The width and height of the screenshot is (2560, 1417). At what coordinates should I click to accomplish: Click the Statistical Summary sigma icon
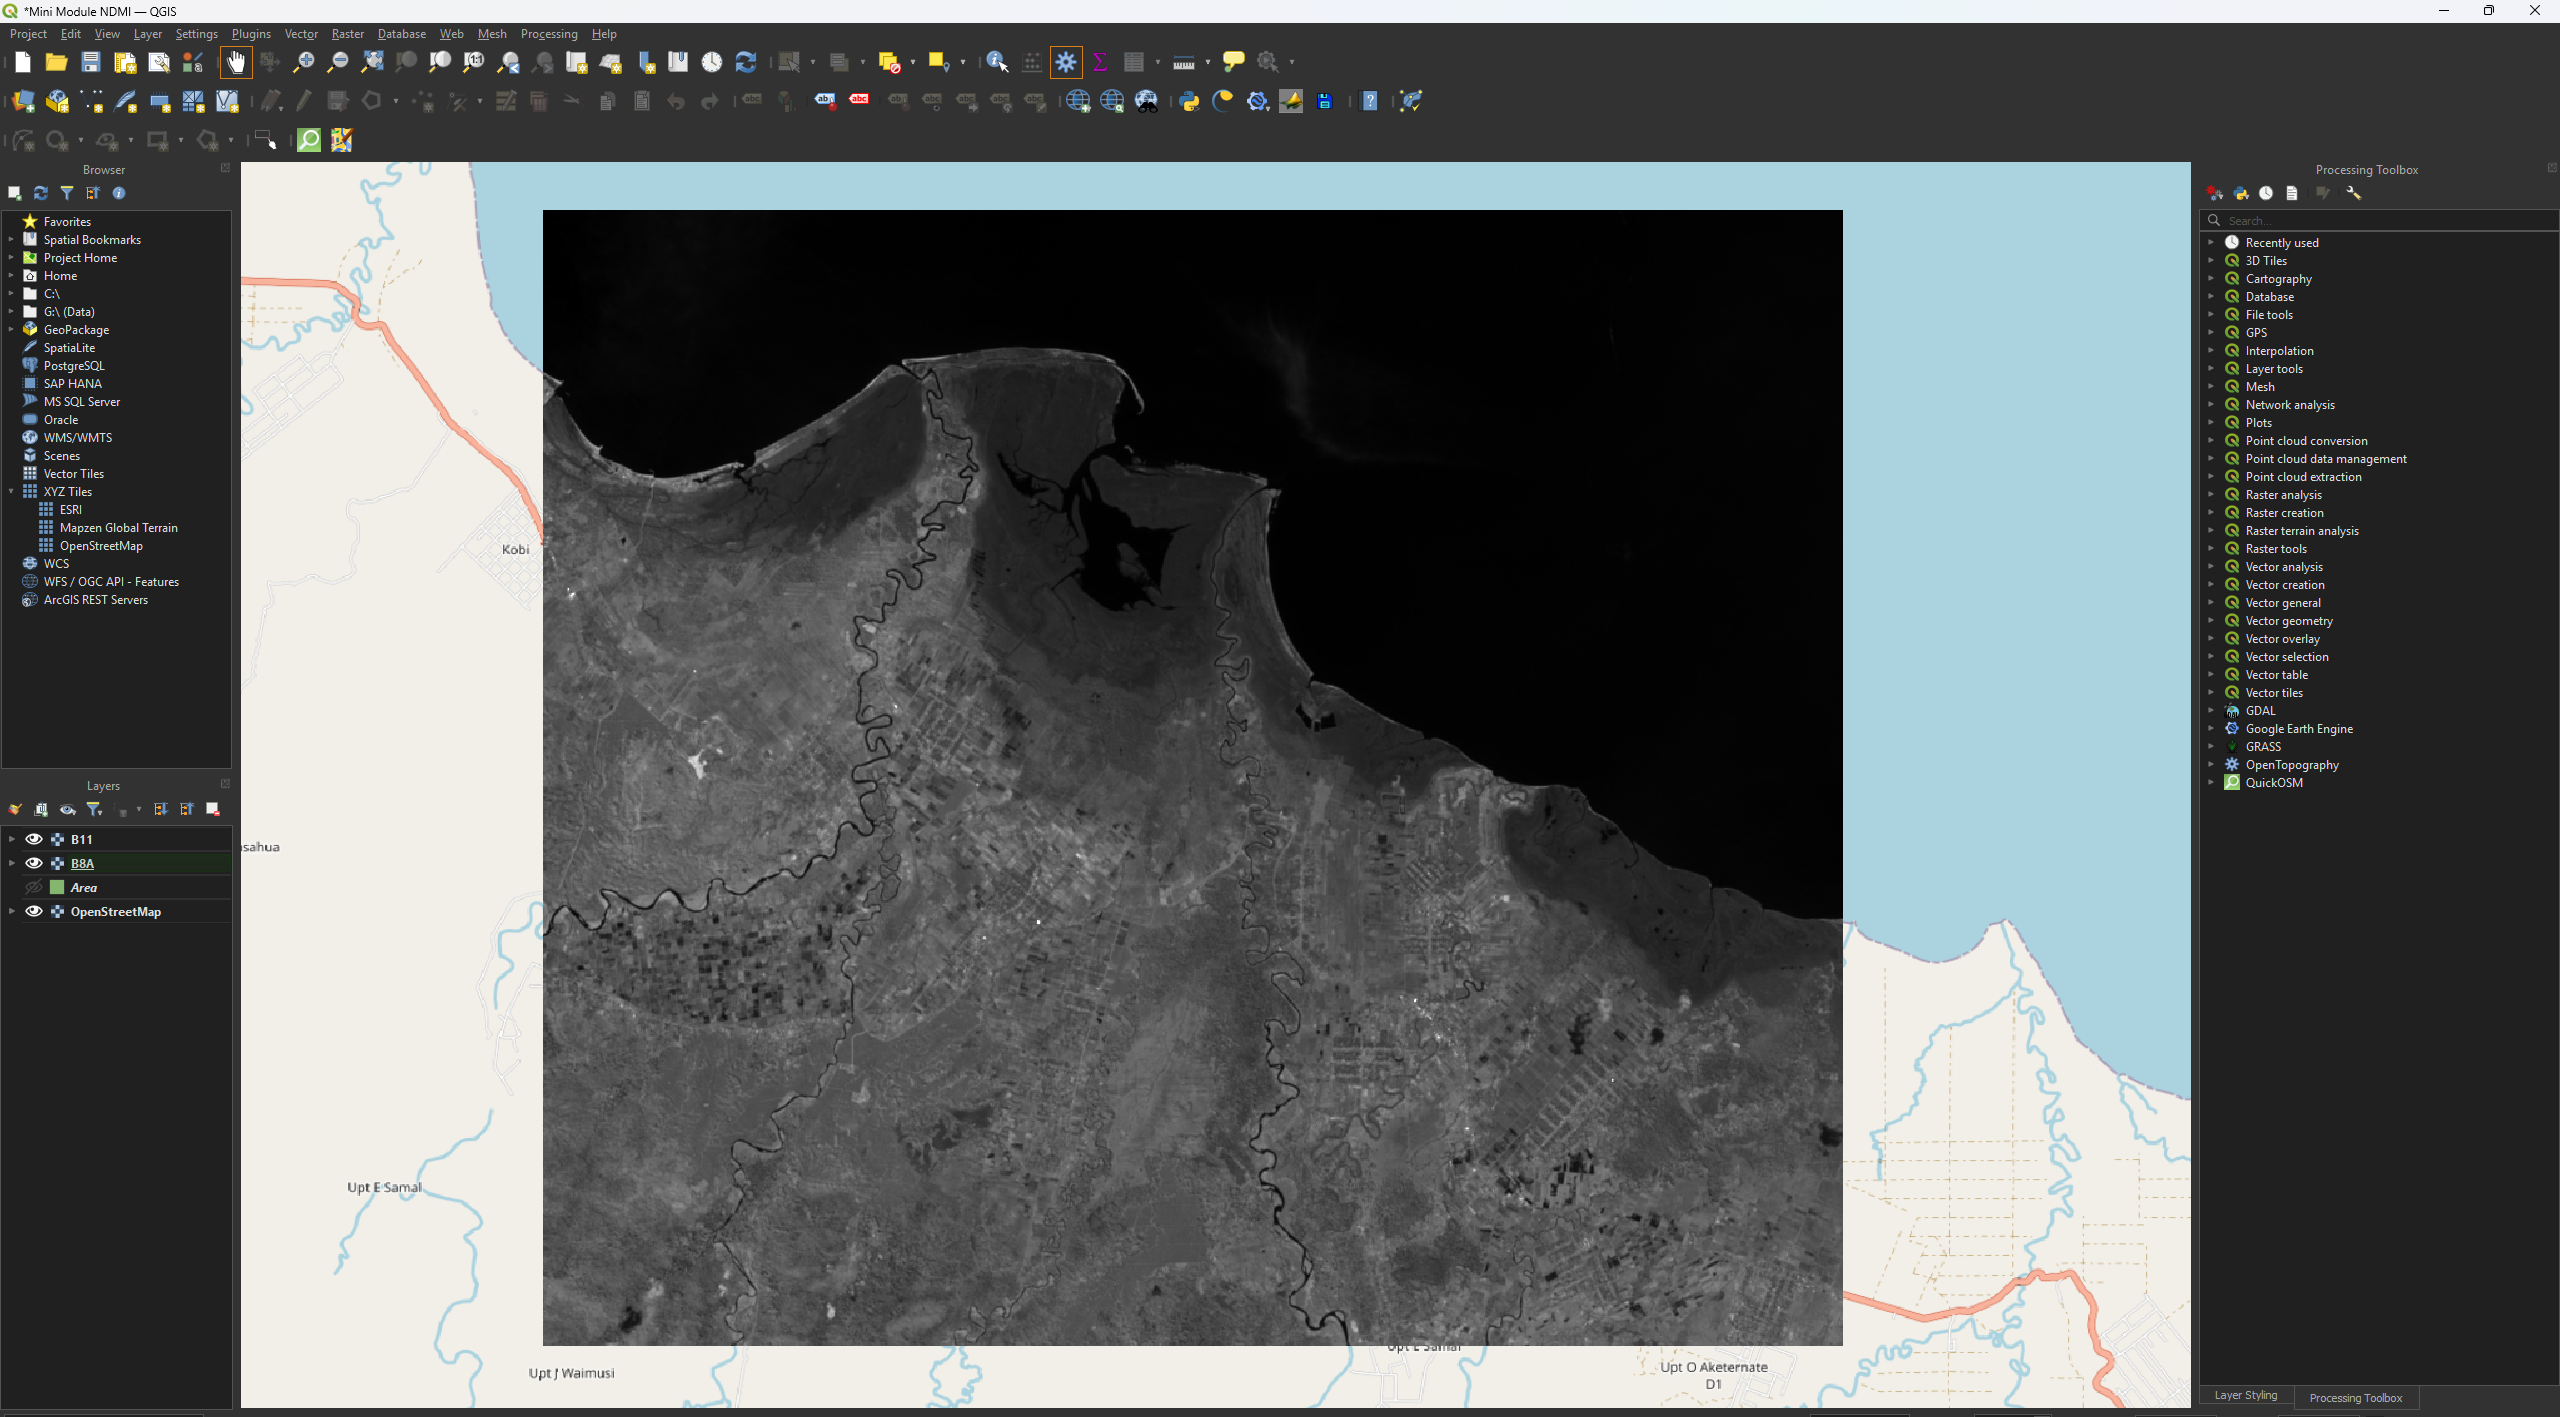click(x=1100, y=62)
